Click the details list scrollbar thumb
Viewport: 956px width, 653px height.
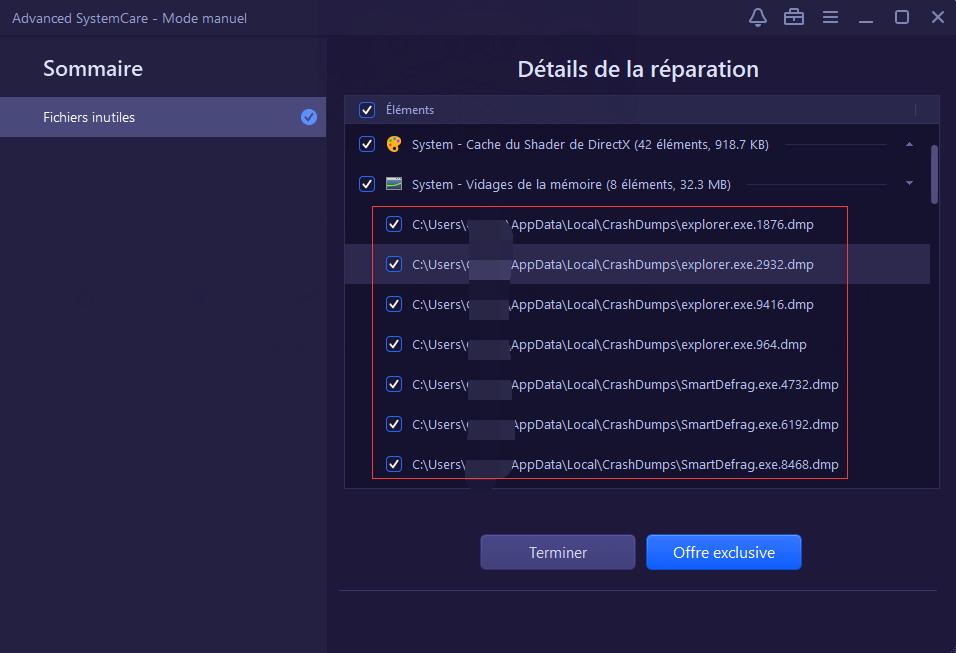(x=934, y=174)
